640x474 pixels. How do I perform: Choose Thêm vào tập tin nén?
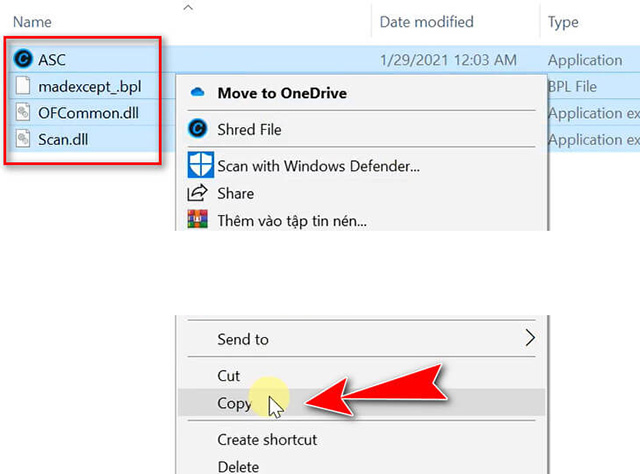[362, 220]
